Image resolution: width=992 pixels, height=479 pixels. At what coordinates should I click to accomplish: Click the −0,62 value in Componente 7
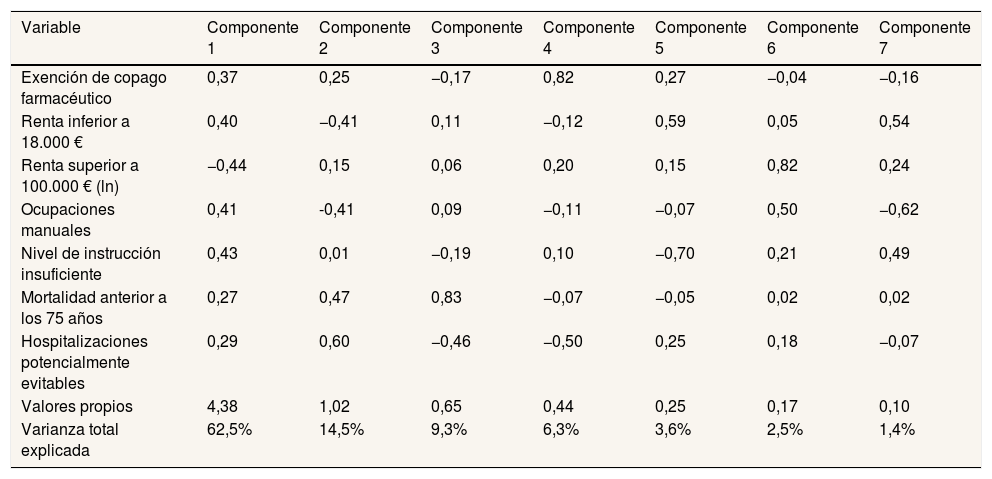tap(899, 210)
